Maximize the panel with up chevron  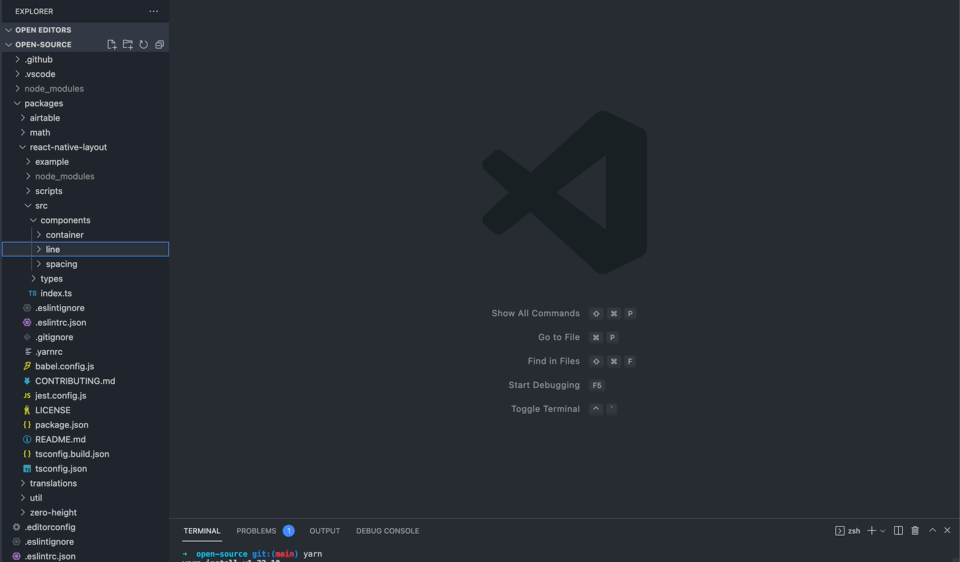click(x=932, y=530)
